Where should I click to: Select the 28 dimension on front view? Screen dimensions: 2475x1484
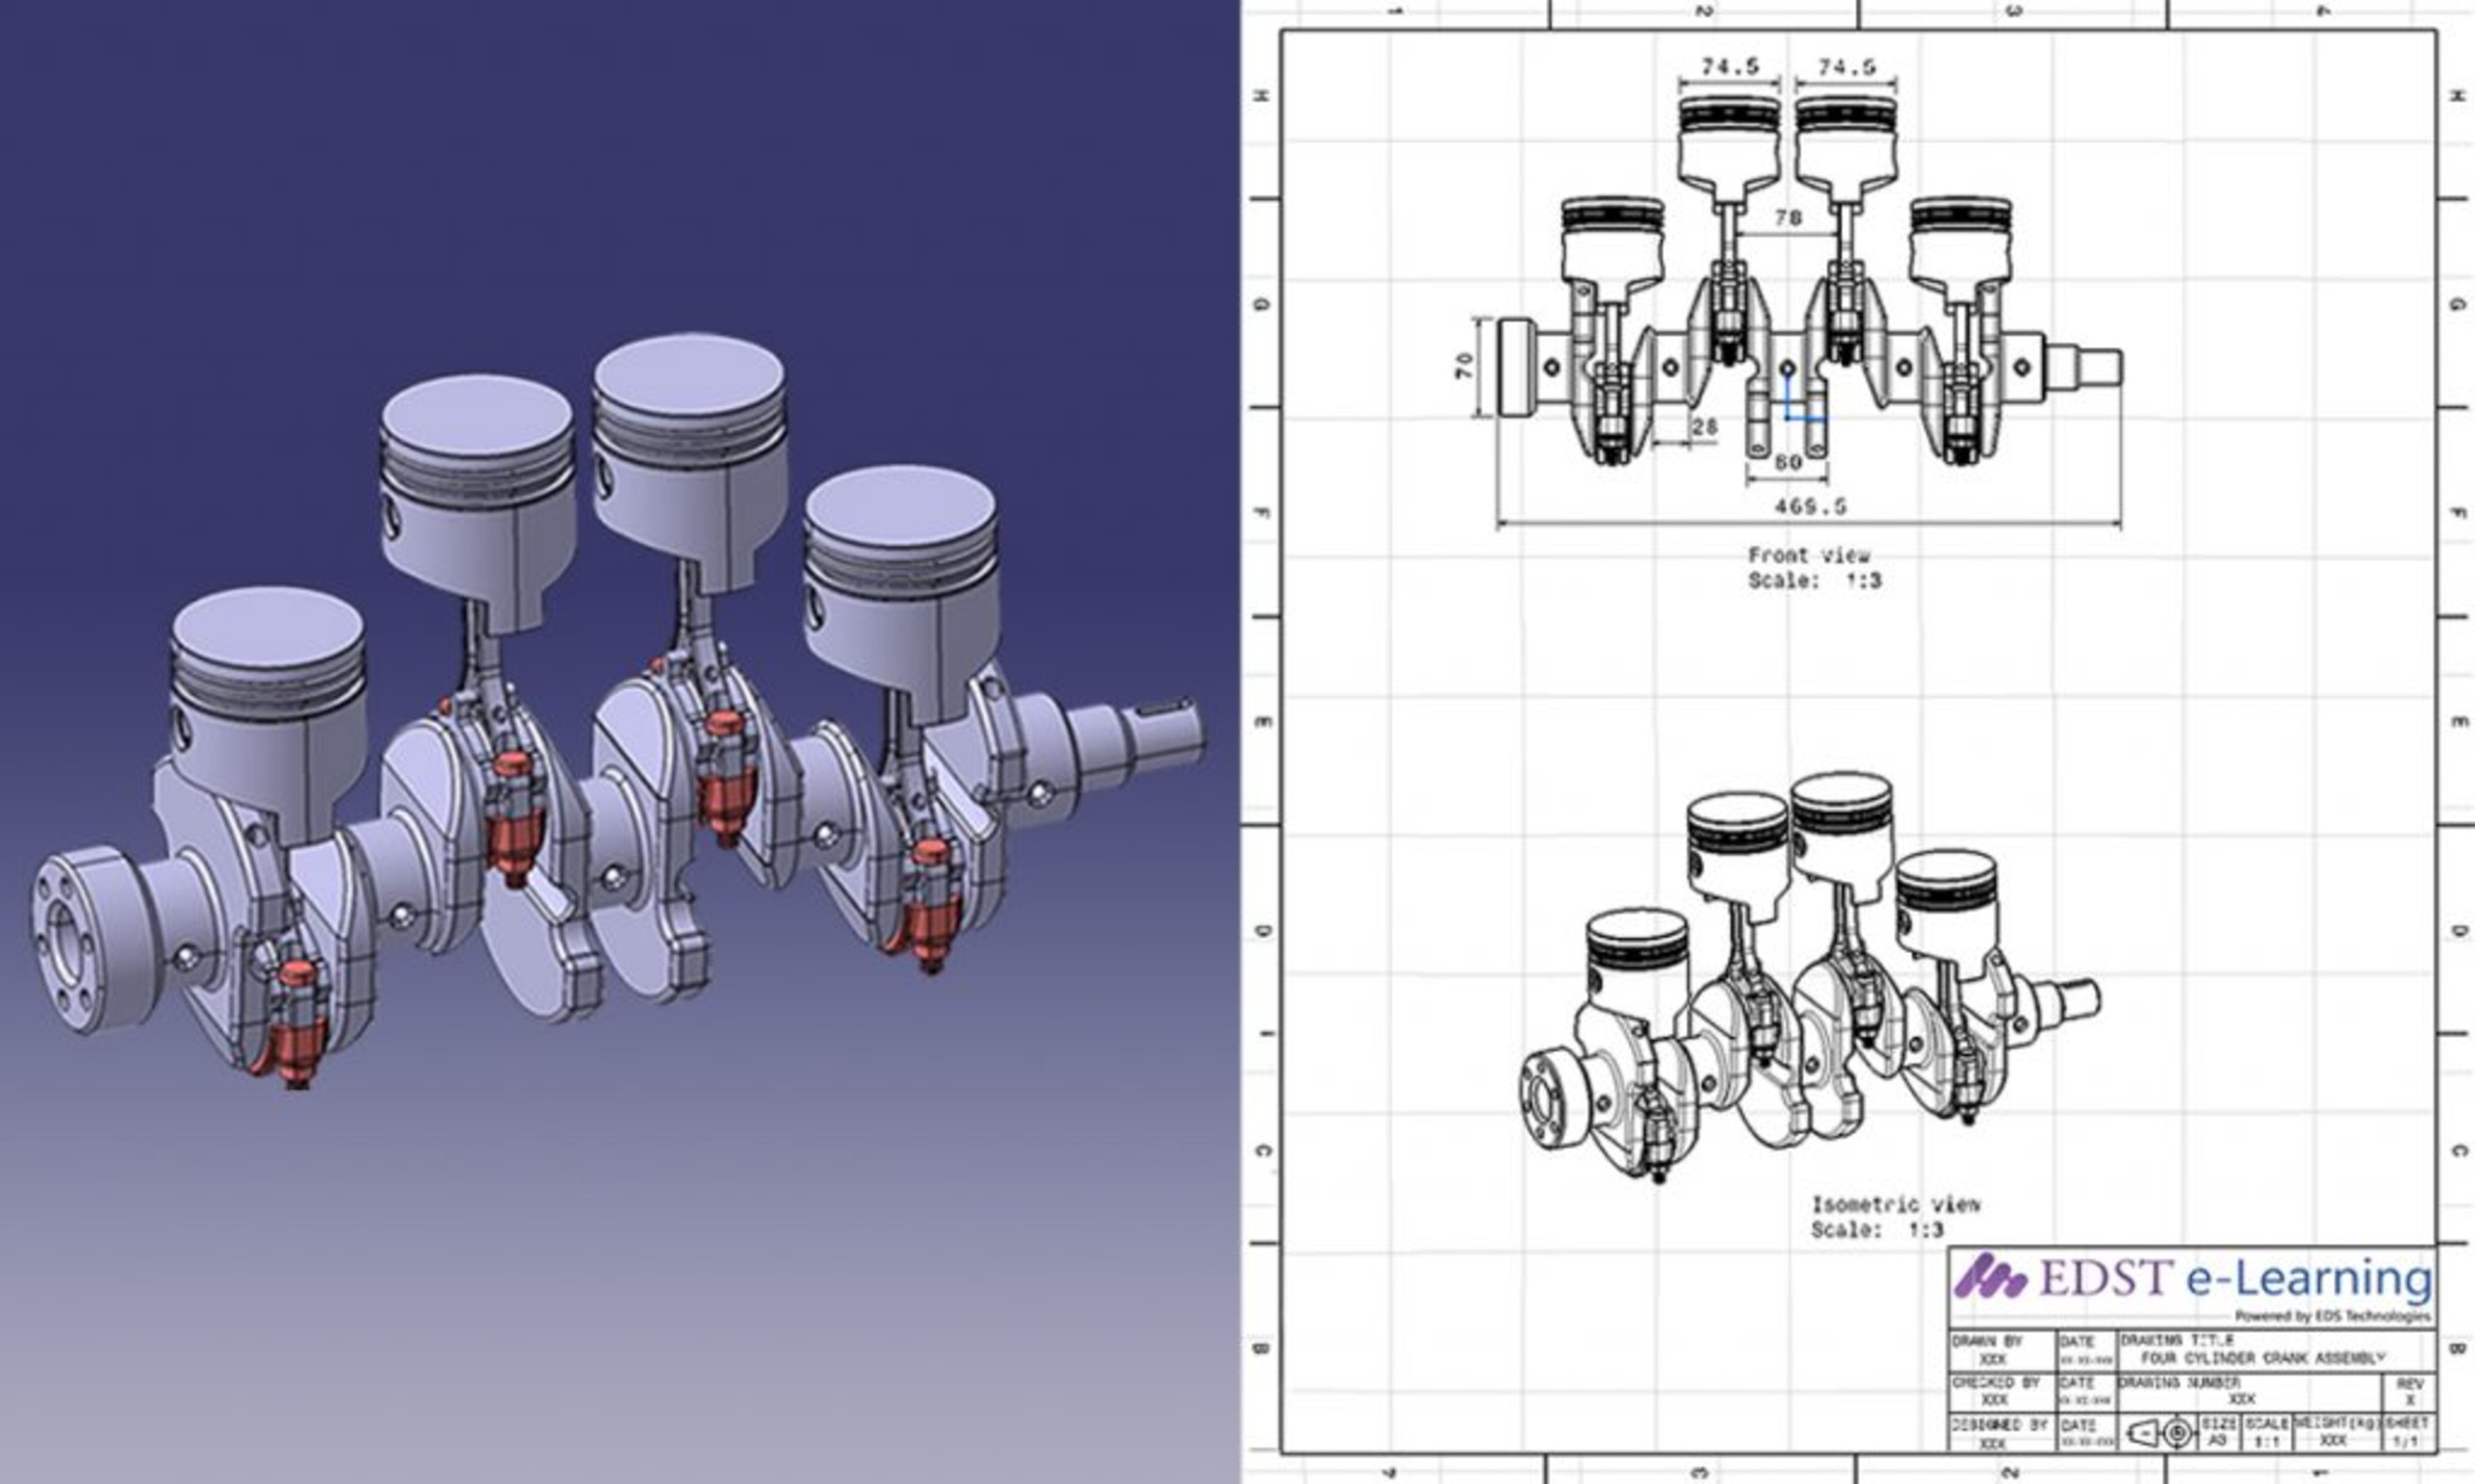click(1704, 428)
